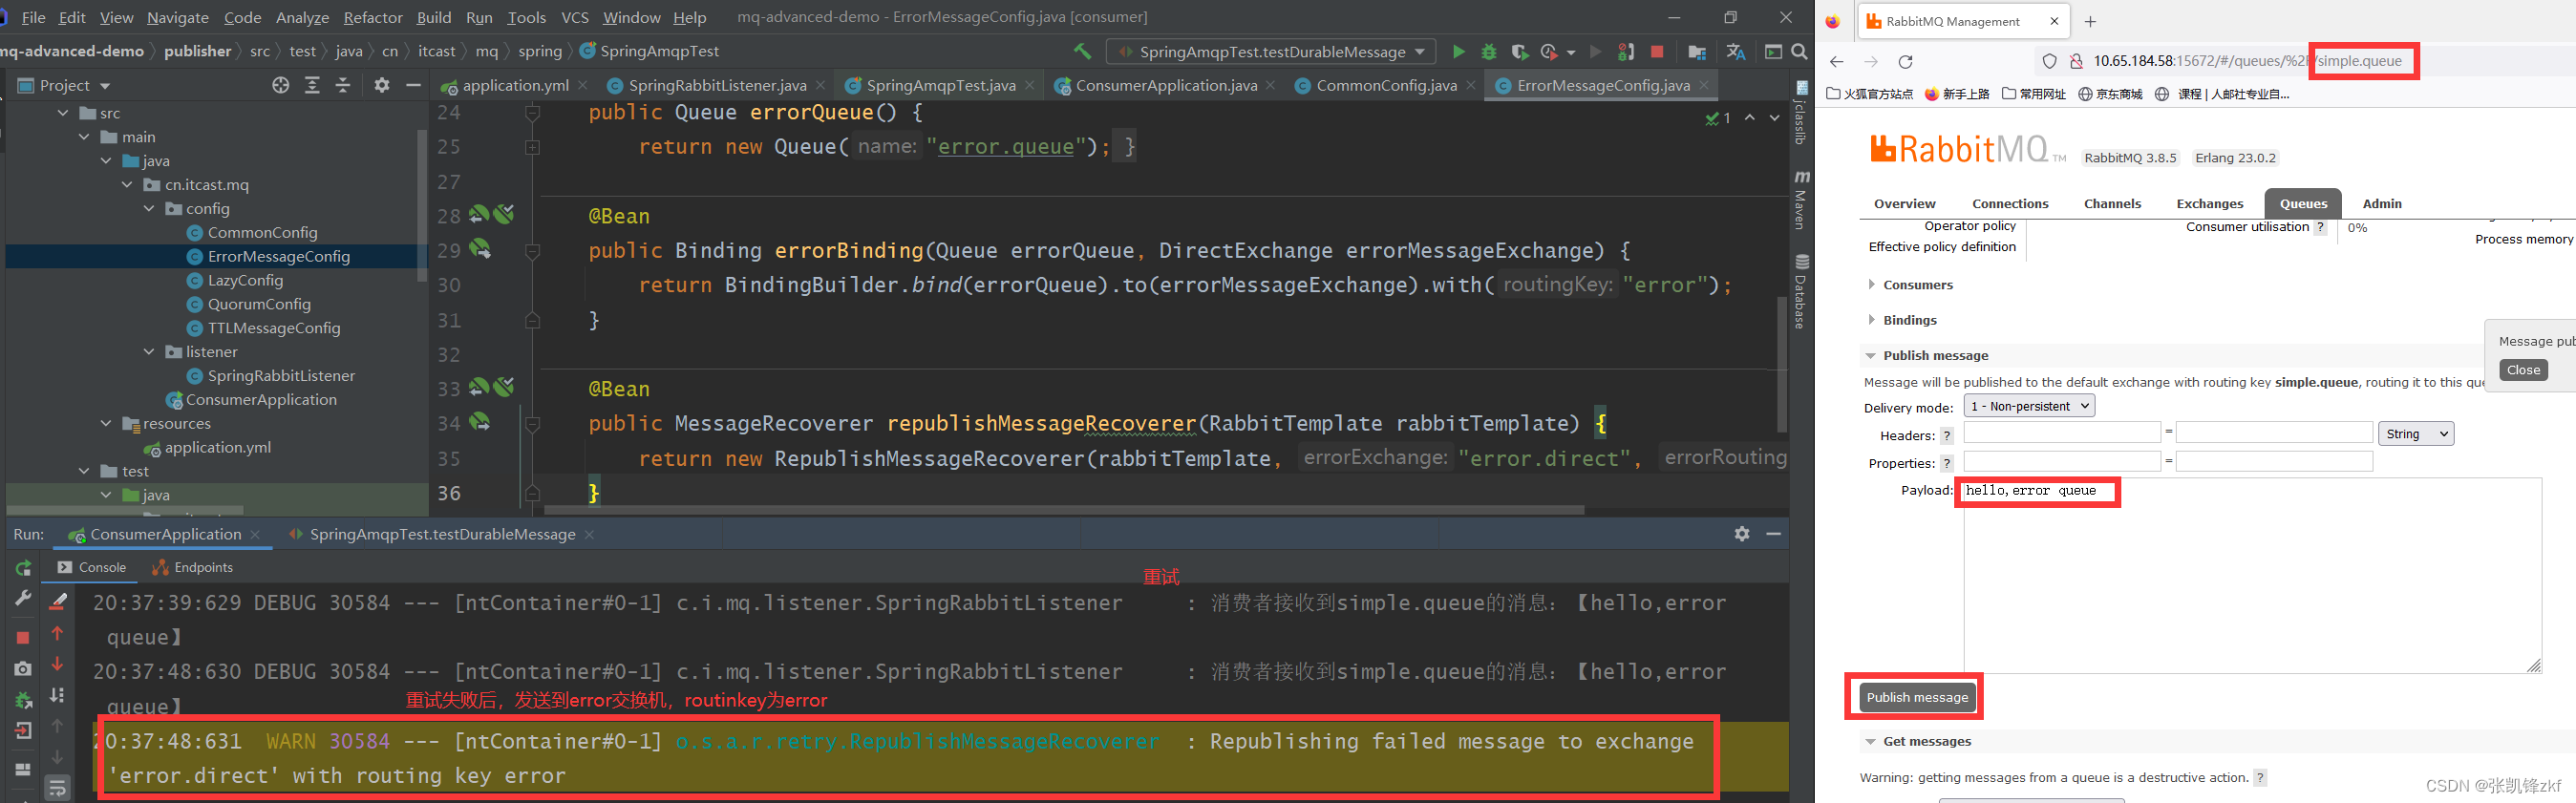Viewport: 2576px width, 803px height.
Task: Open the Project view selector dropdown
Action: (65, 86)
